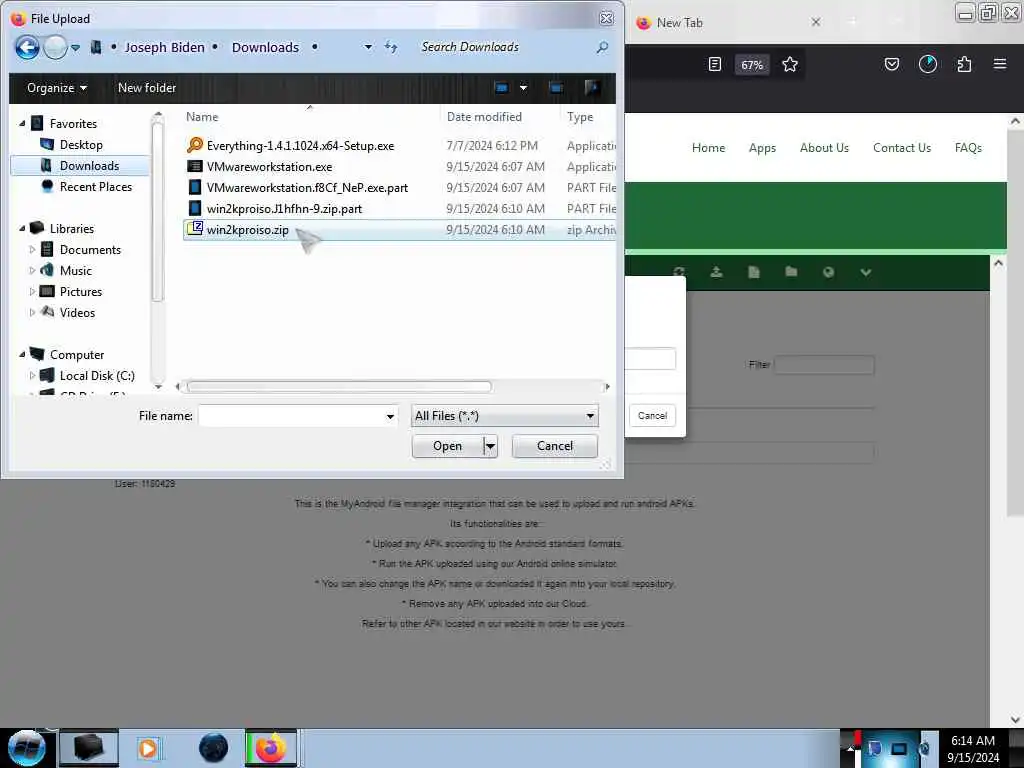Open the FAQs nav link
The width and height of the screenshot is (1024, 768).
968,148
